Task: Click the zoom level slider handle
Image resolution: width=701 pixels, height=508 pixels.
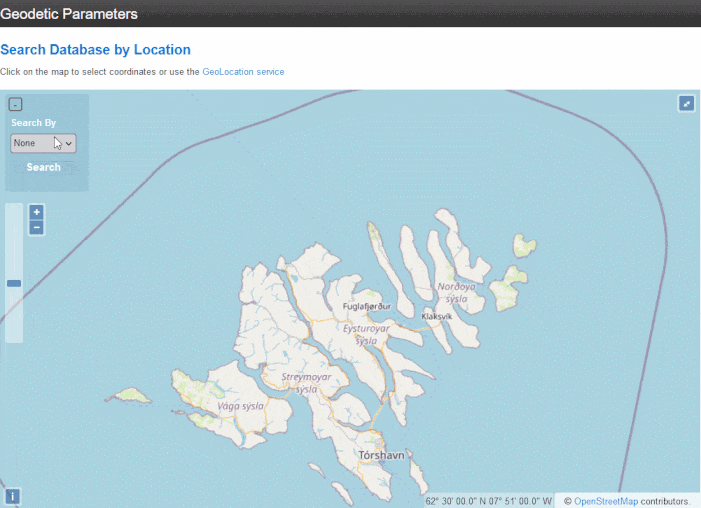Action: 14,283
